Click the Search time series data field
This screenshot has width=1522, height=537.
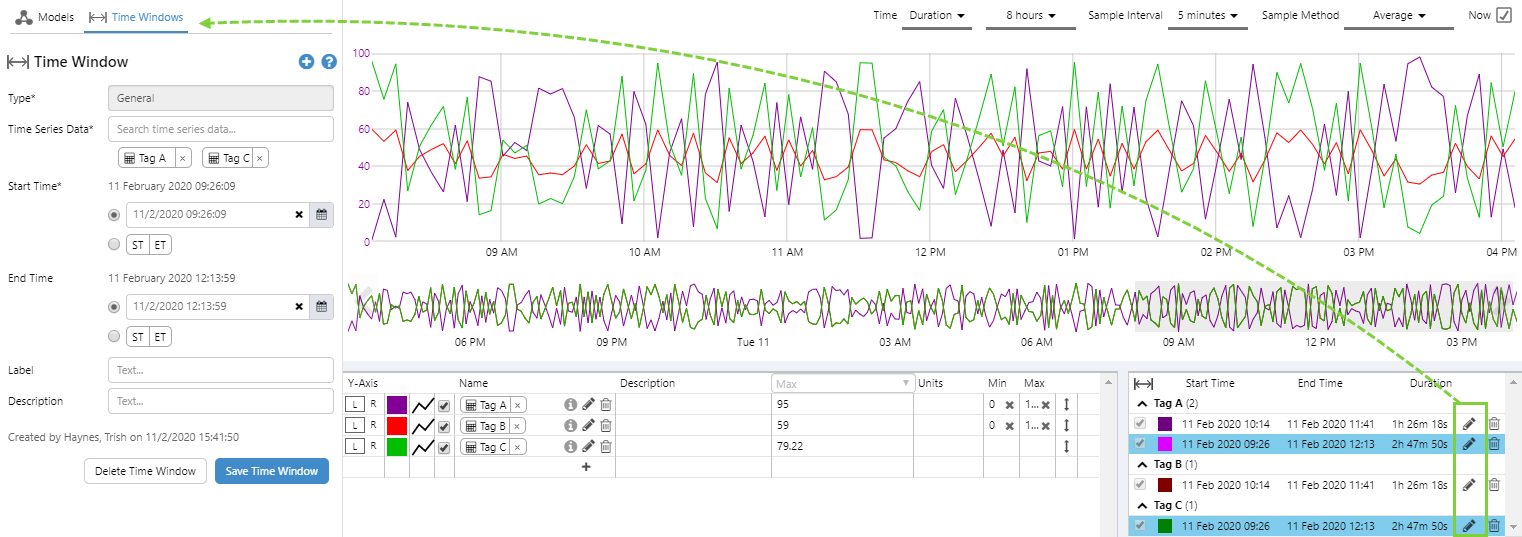coord(221,129)
